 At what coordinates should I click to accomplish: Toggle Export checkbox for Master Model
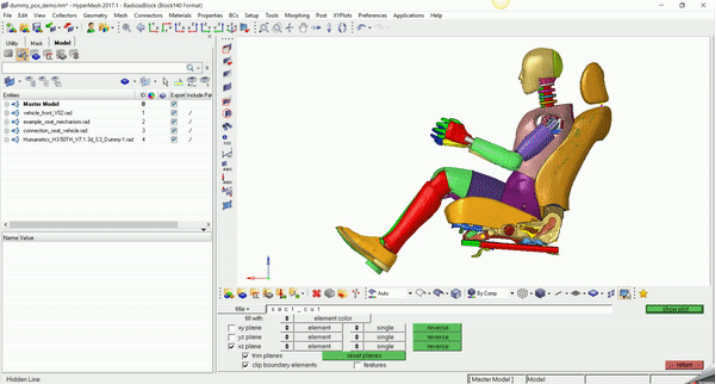[x=174, y=104]
